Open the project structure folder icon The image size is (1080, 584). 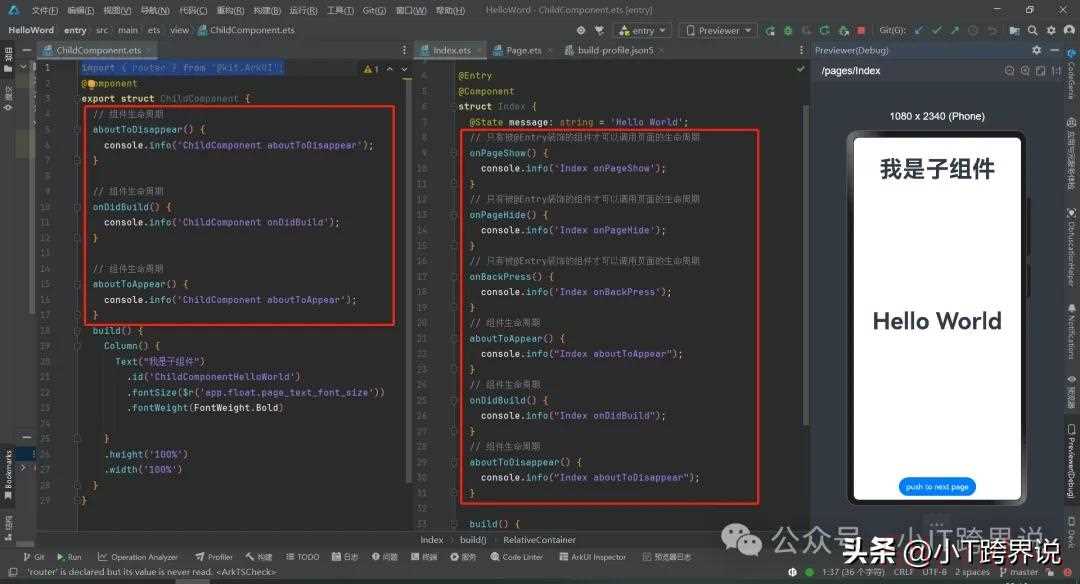[x=1015, y=30]
